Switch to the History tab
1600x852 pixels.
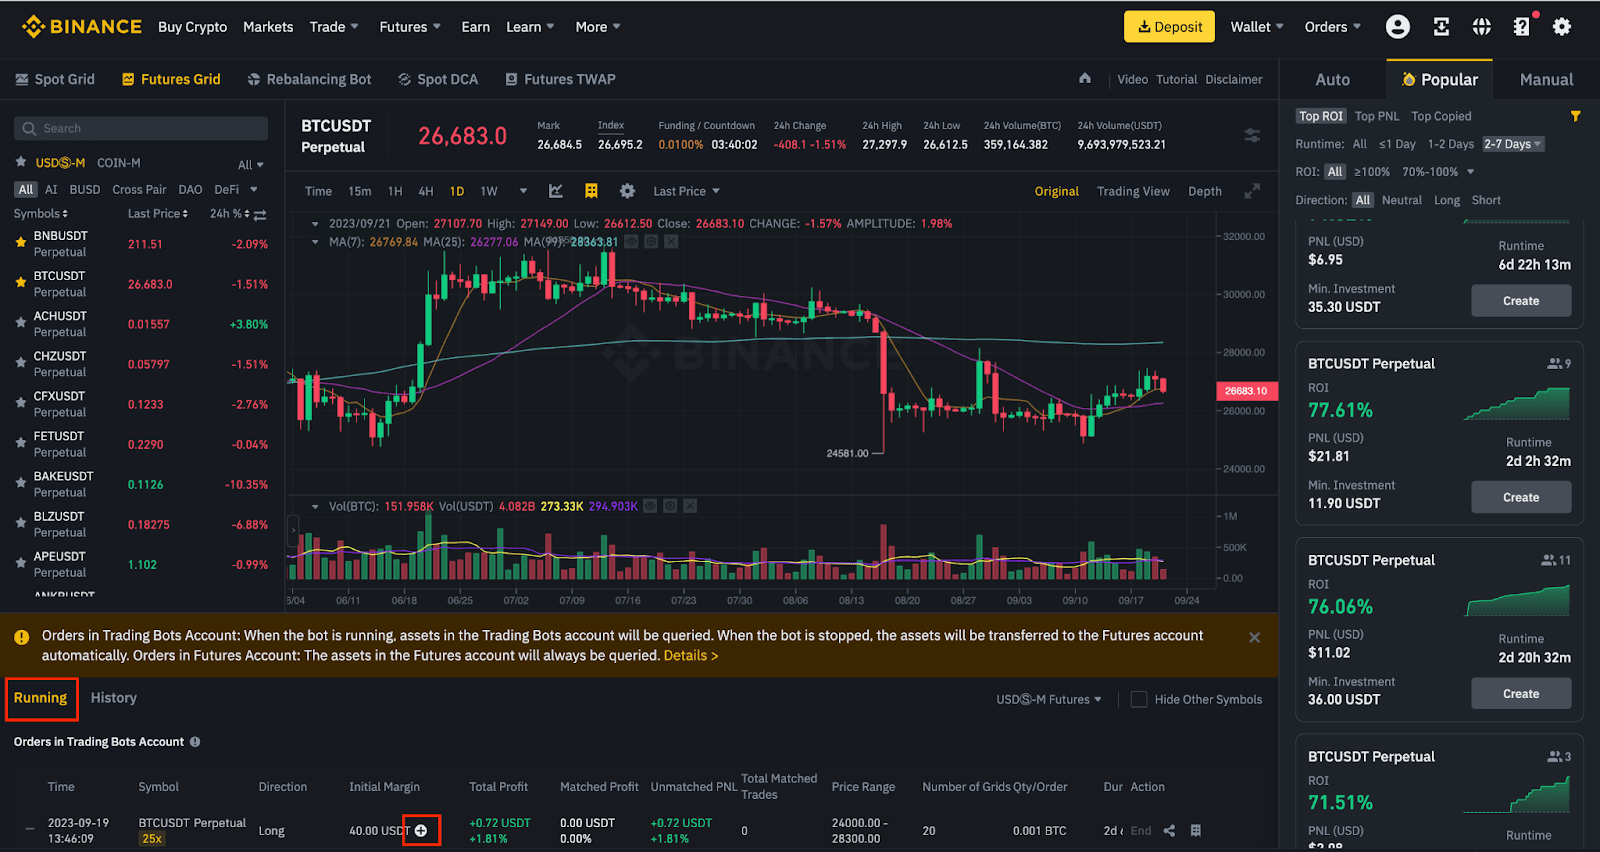[114, 698]
